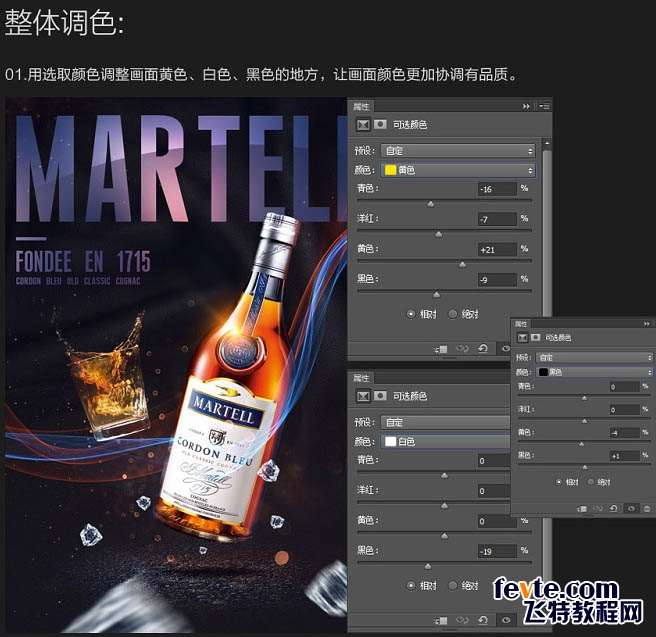Click 黄色 slider handle in black panel
The image size is (656, 637).
click(581, 444)
